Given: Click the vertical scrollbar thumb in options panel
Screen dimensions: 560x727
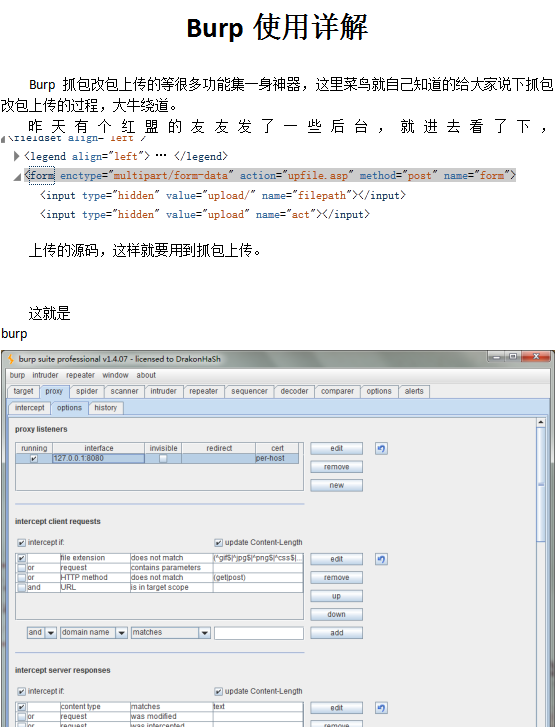Looking at the screenshot, I should pos(541,484).
